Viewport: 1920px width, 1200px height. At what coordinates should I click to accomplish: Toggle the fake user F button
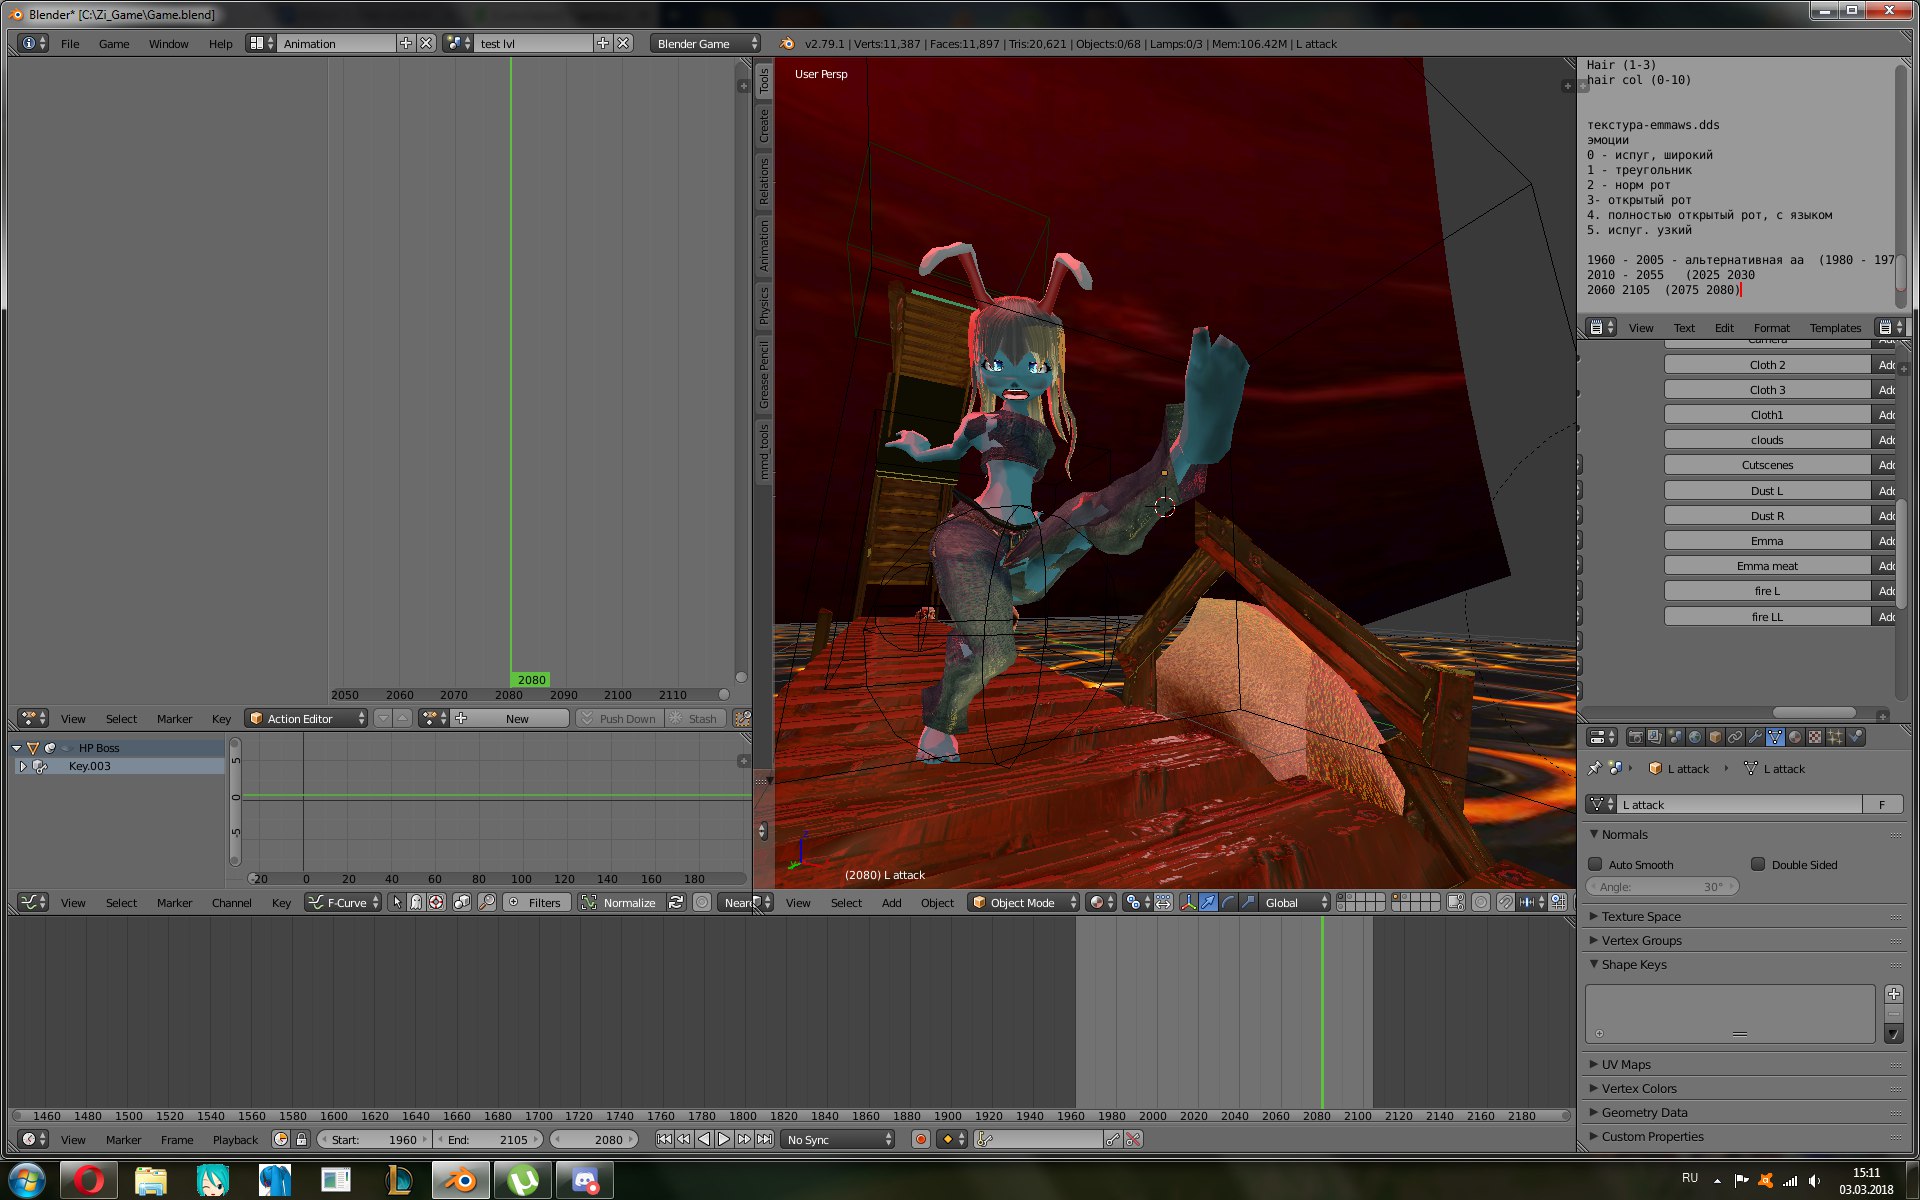pyautogui.click(x=1882, y=804)
